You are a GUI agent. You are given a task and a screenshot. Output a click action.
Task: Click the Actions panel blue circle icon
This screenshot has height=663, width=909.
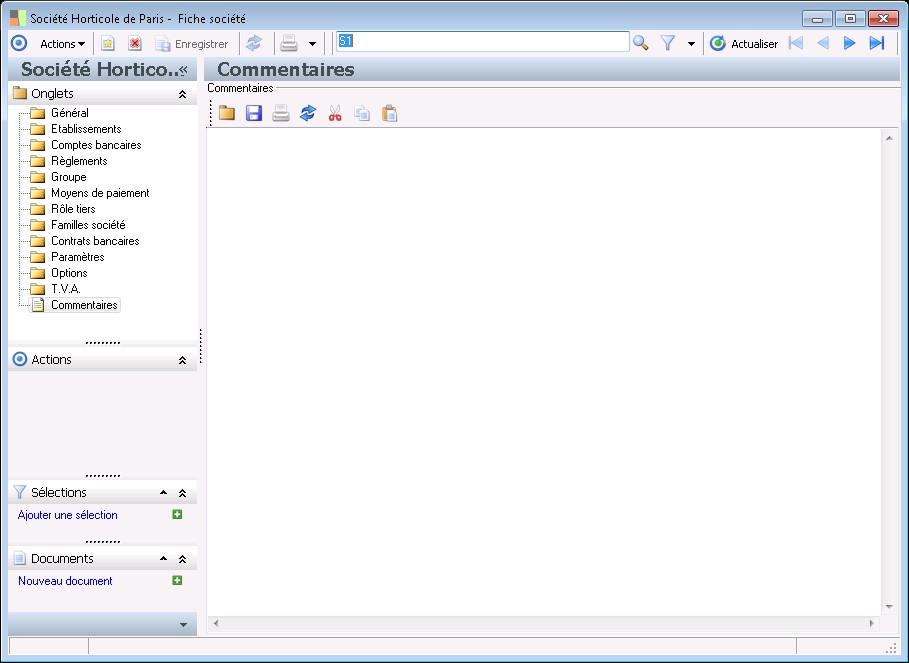coord(20,359)
